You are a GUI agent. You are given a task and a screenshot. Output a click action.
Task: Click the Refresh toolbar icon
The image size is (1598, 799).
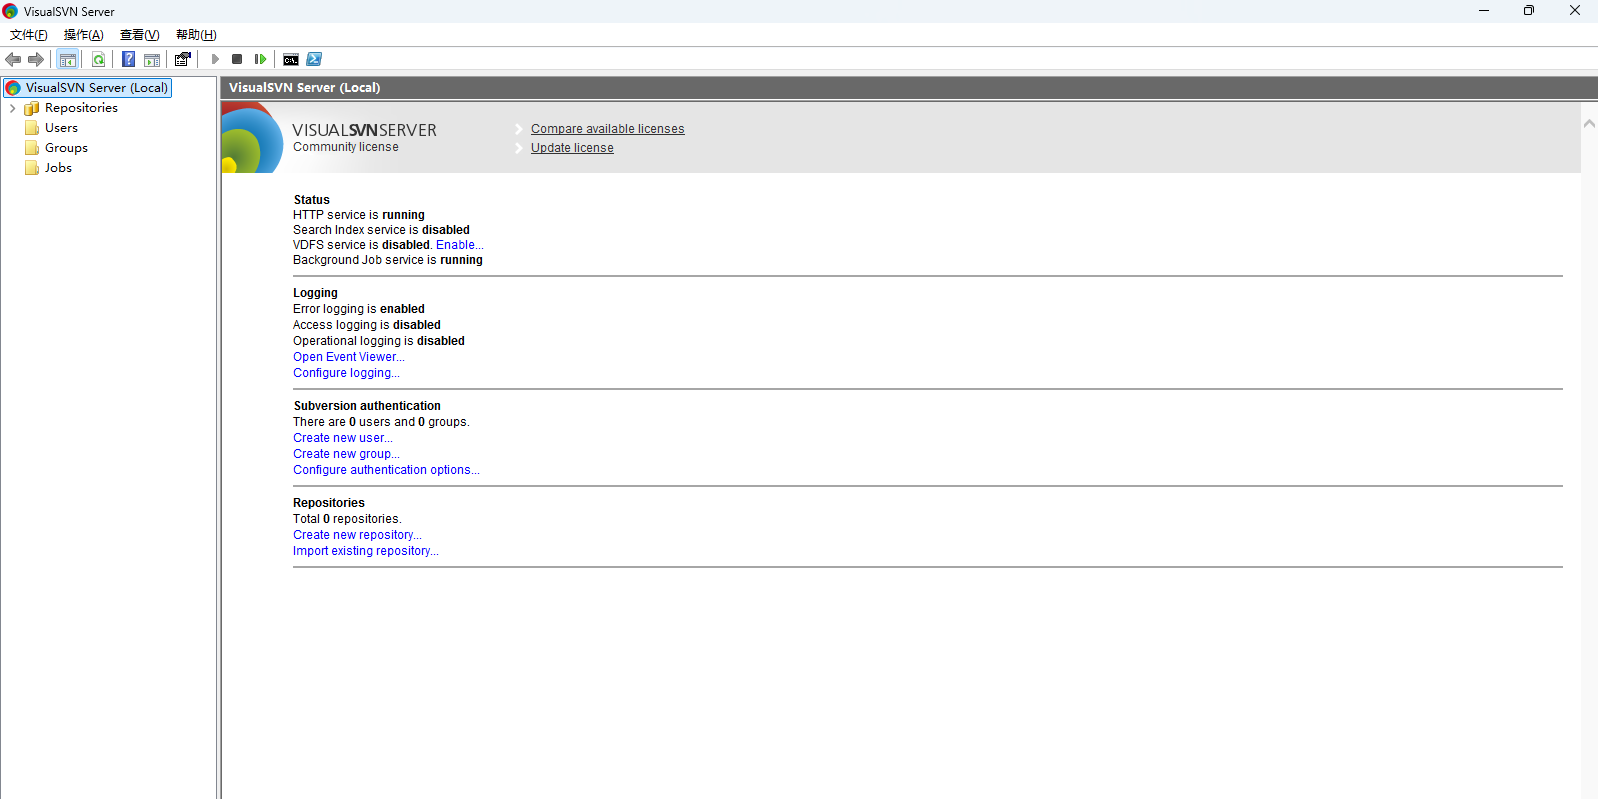[98, 60]
